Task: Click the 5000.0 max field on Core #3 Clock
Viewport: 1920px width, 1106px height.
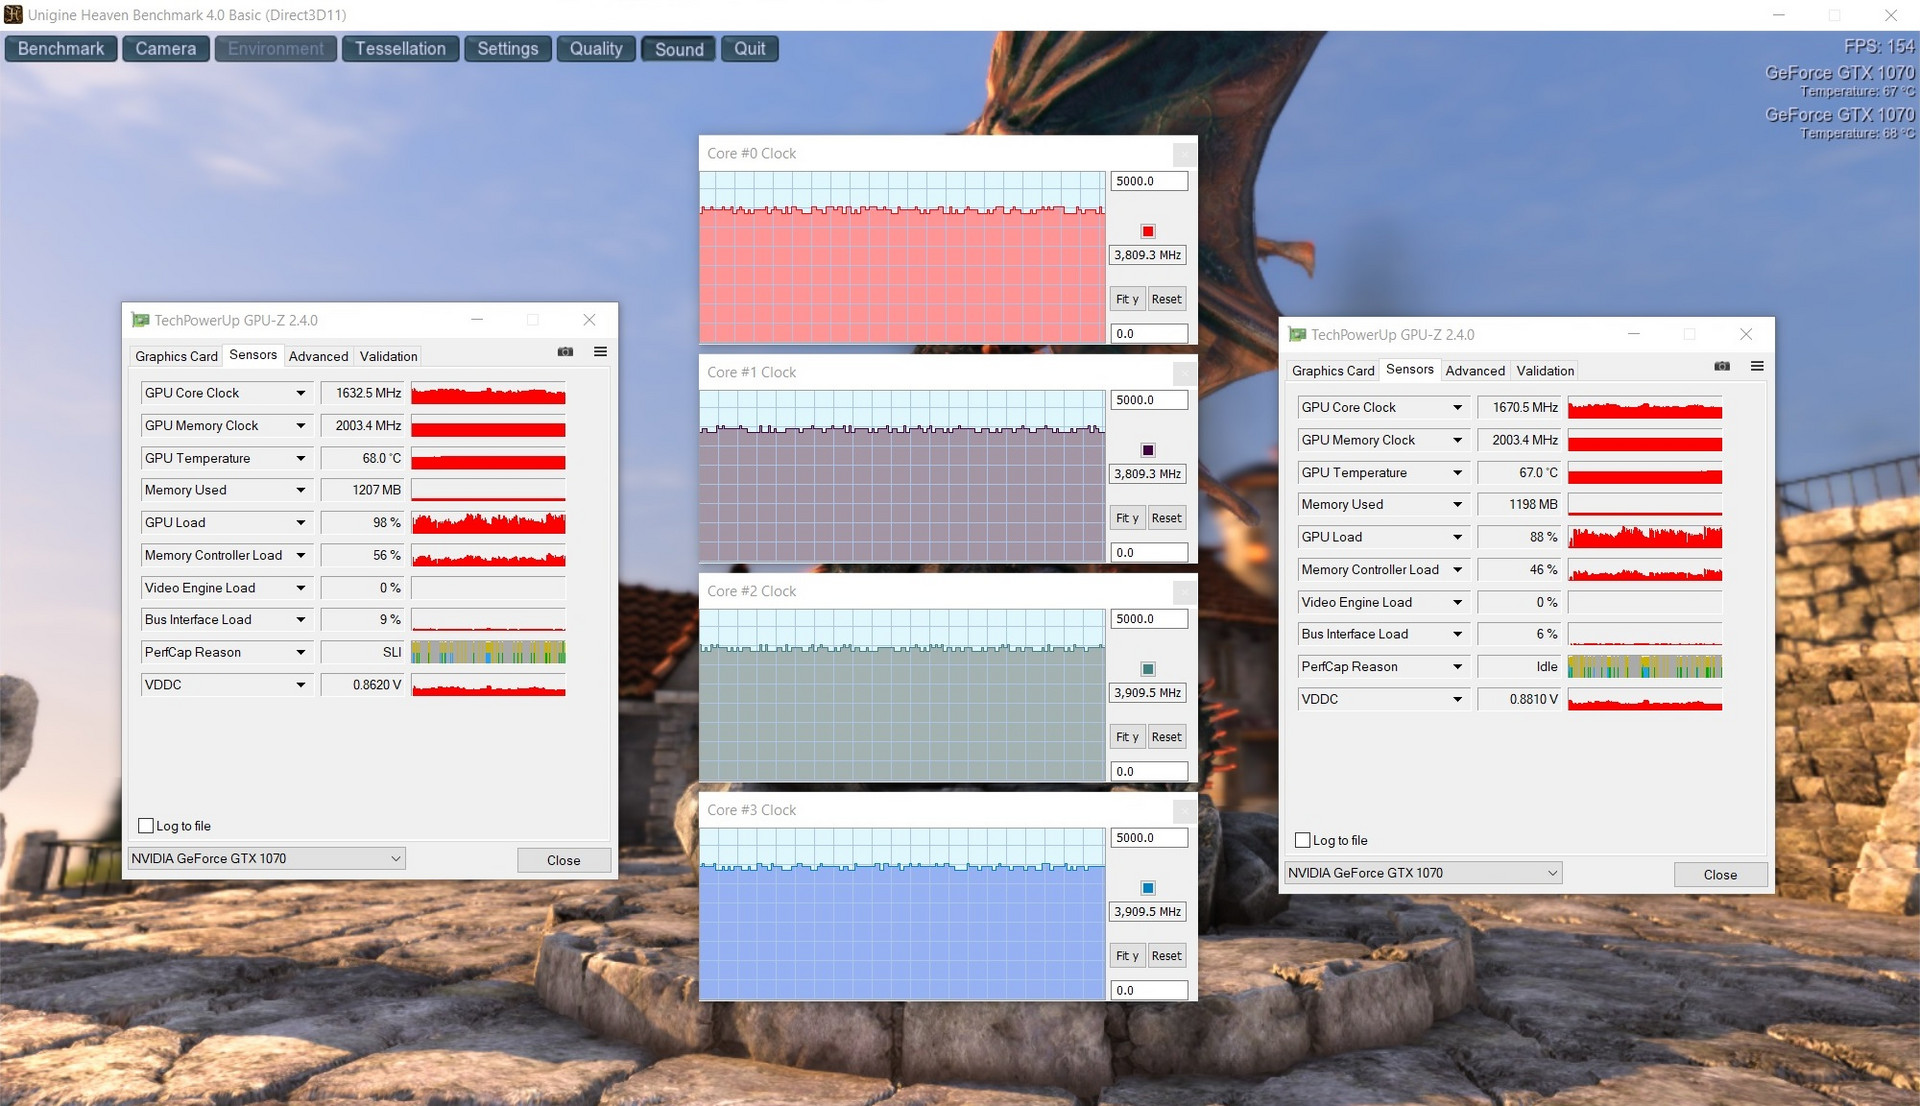Action: (x=1148, y=838)
